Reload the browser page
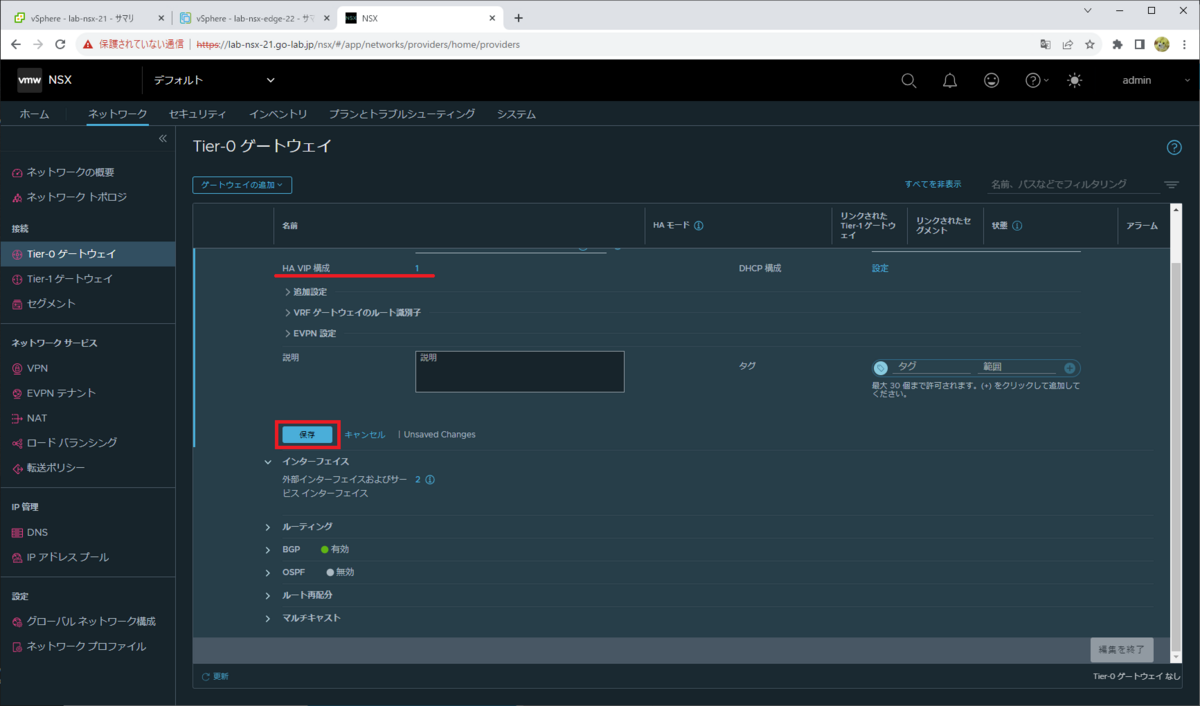Image resolution: width=1200 pixels, height=706 pixels. click(x=60, y=44)
